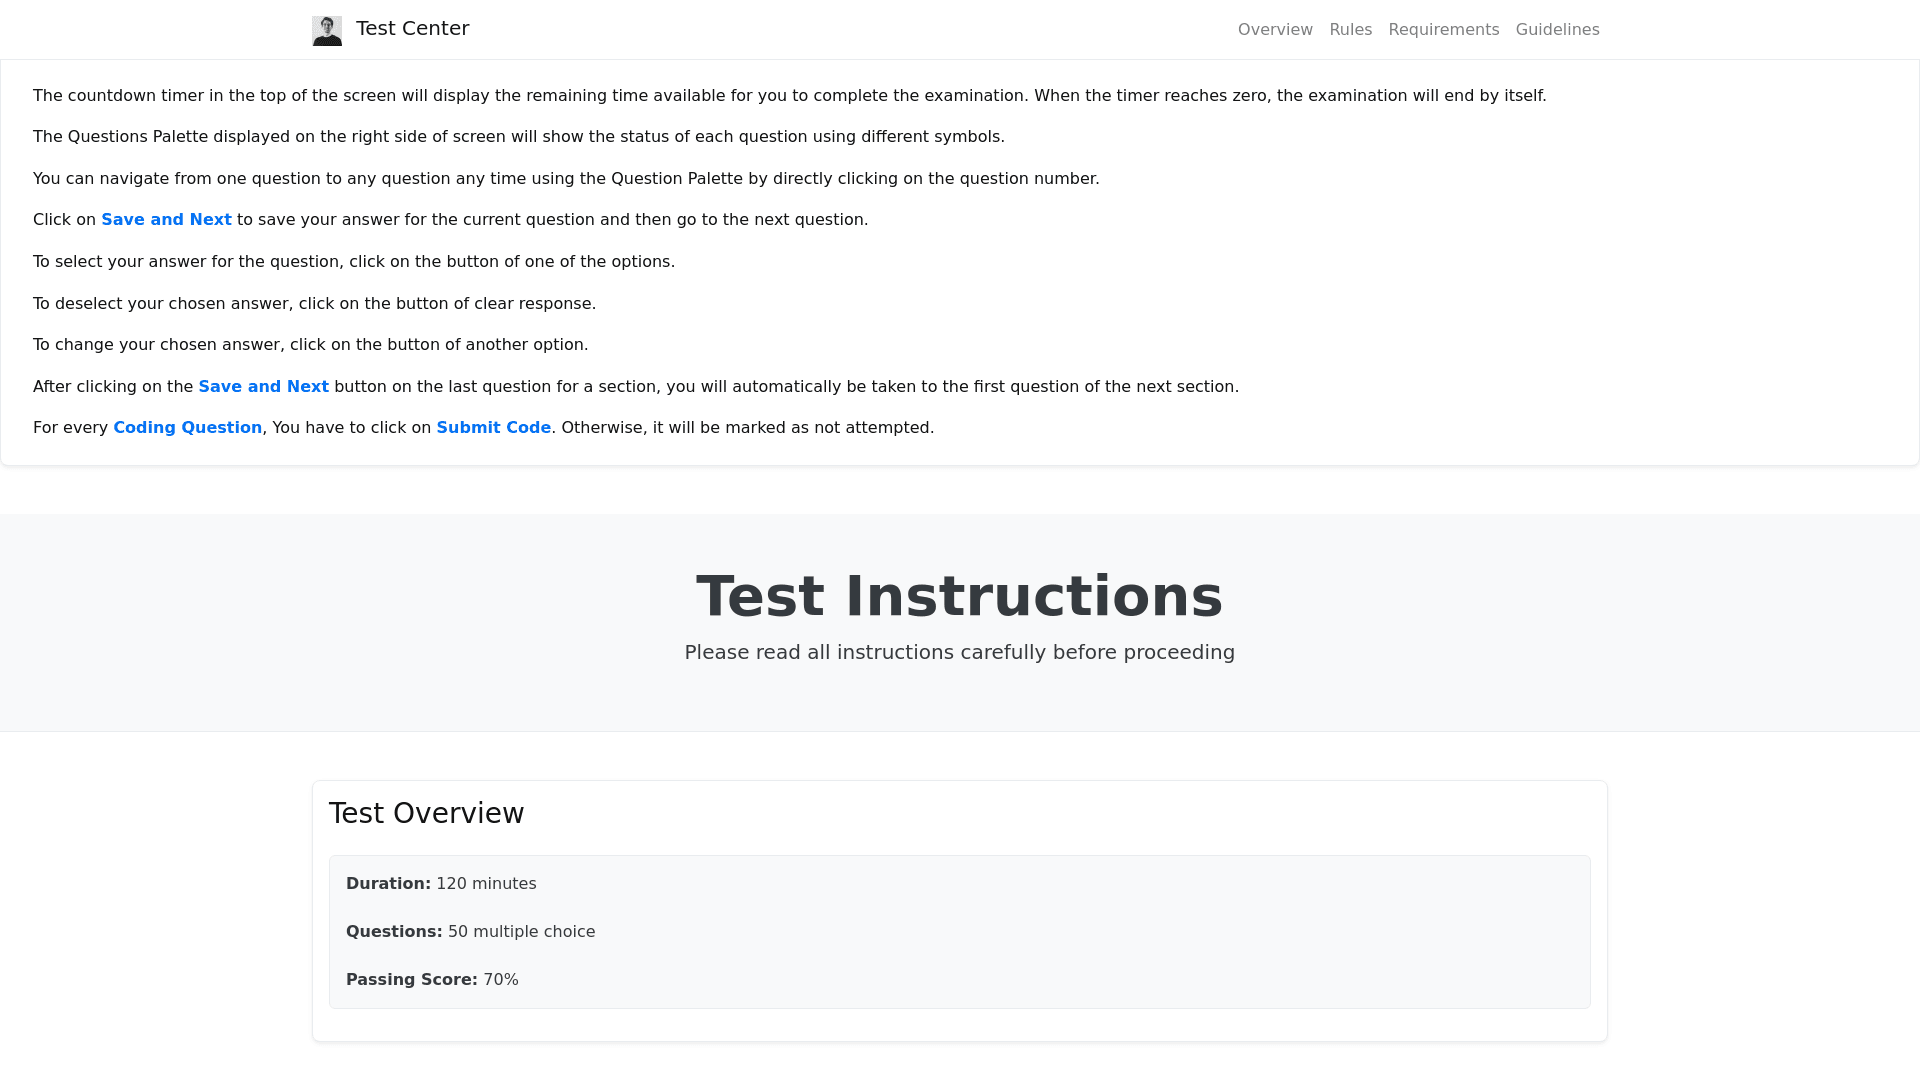The height and width of the screenshot is (1080, 1920).
Task: Click the Test Overview card heading
Action: point(426,814)
